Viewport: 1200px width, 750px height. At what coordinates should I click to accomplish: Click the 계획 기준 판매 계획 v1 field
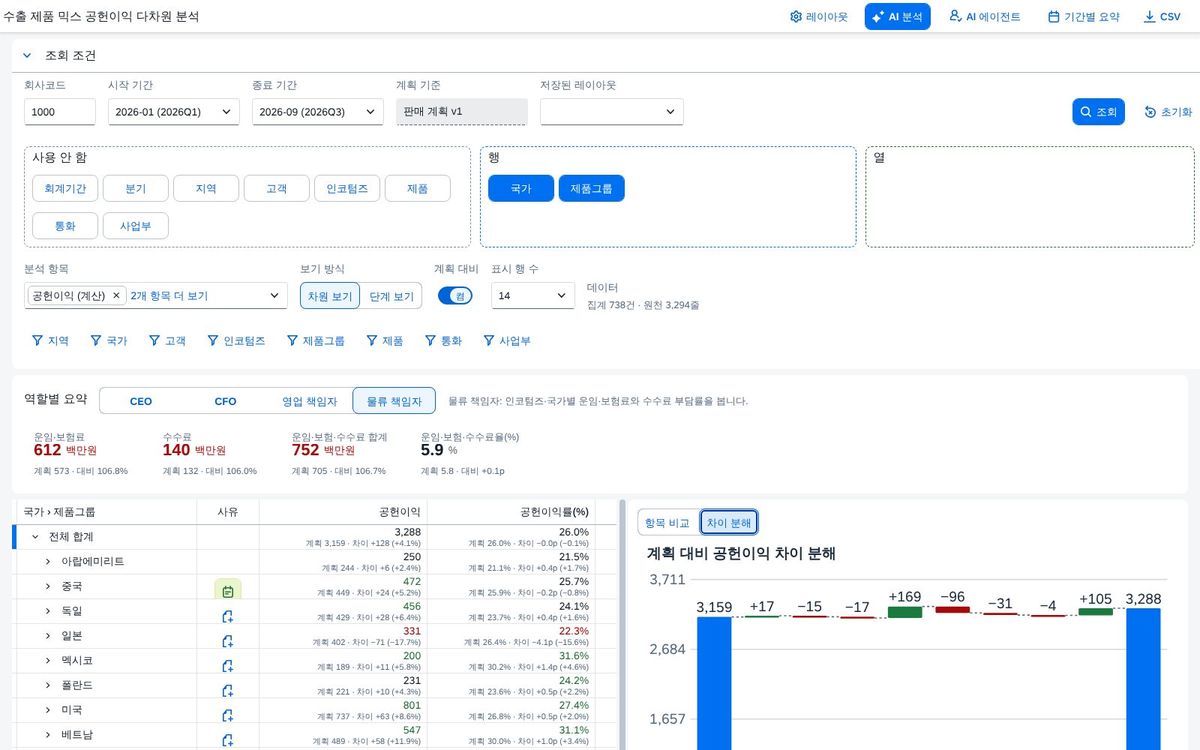click(x=462, y=112)
